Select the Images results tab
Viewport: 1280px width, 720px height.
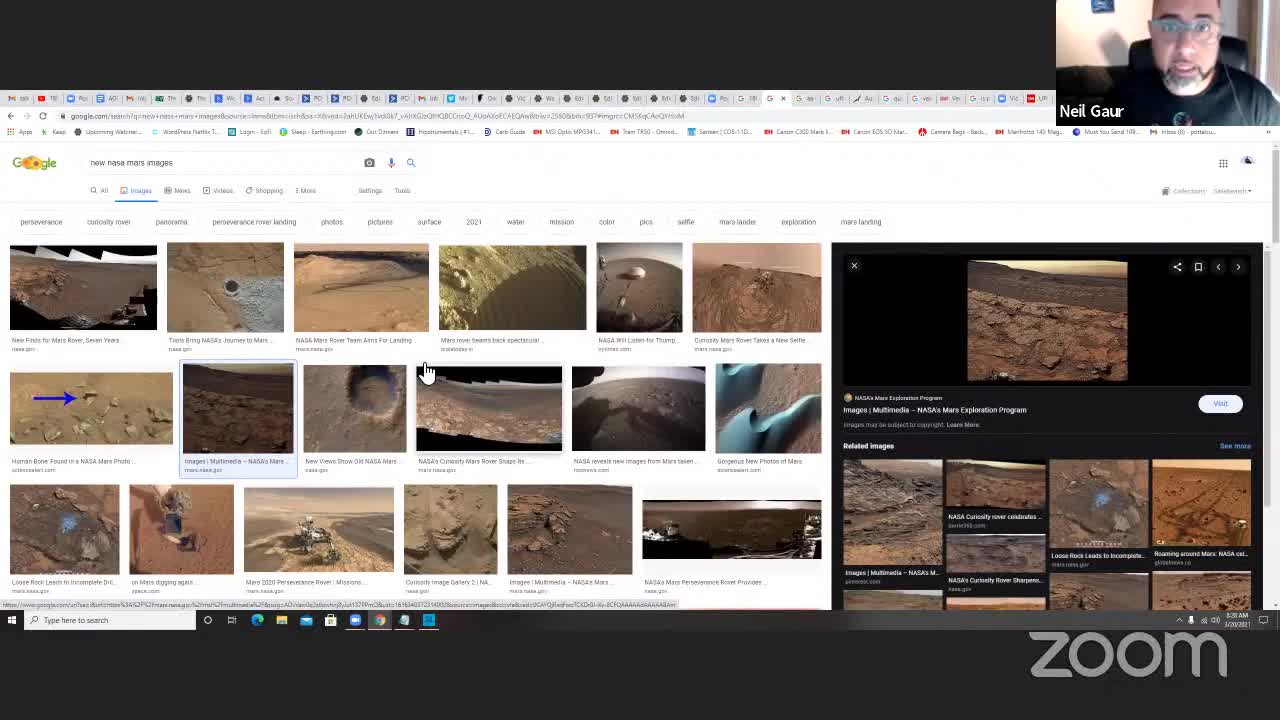pos(136,191)
